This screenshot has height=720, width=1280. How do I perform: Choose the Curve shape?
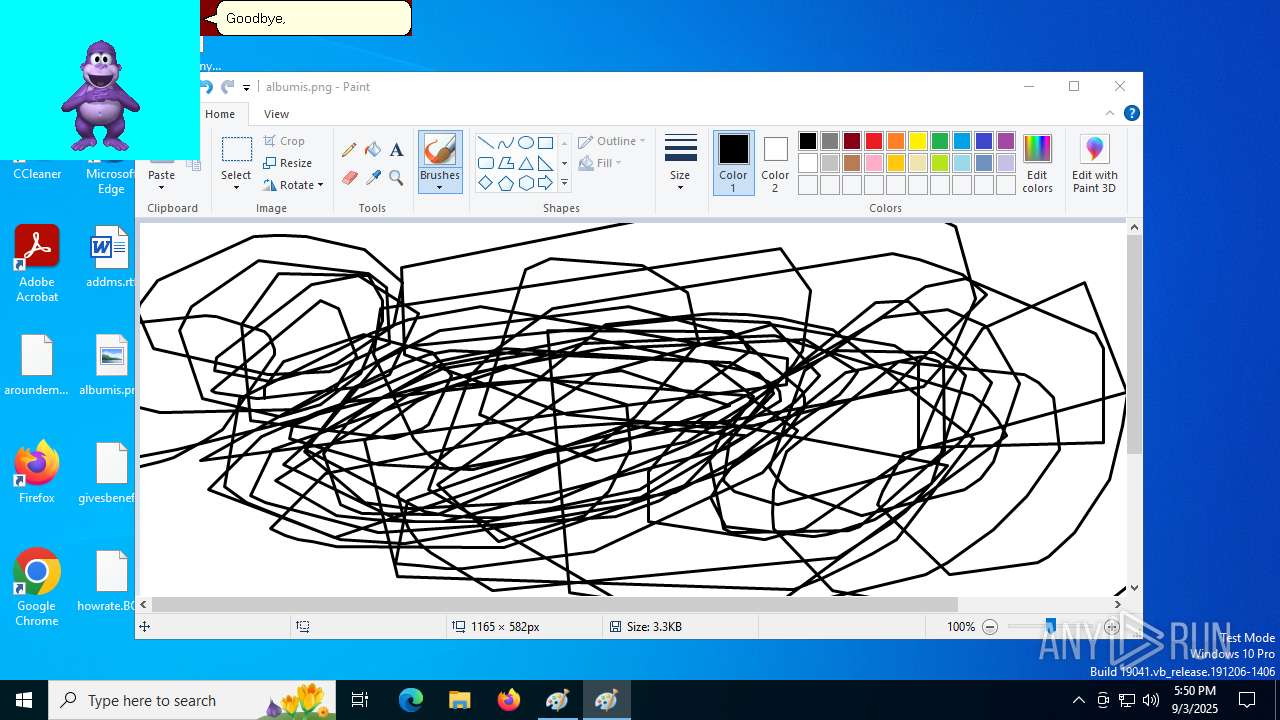pyautogui.click(x=505, y=142)
